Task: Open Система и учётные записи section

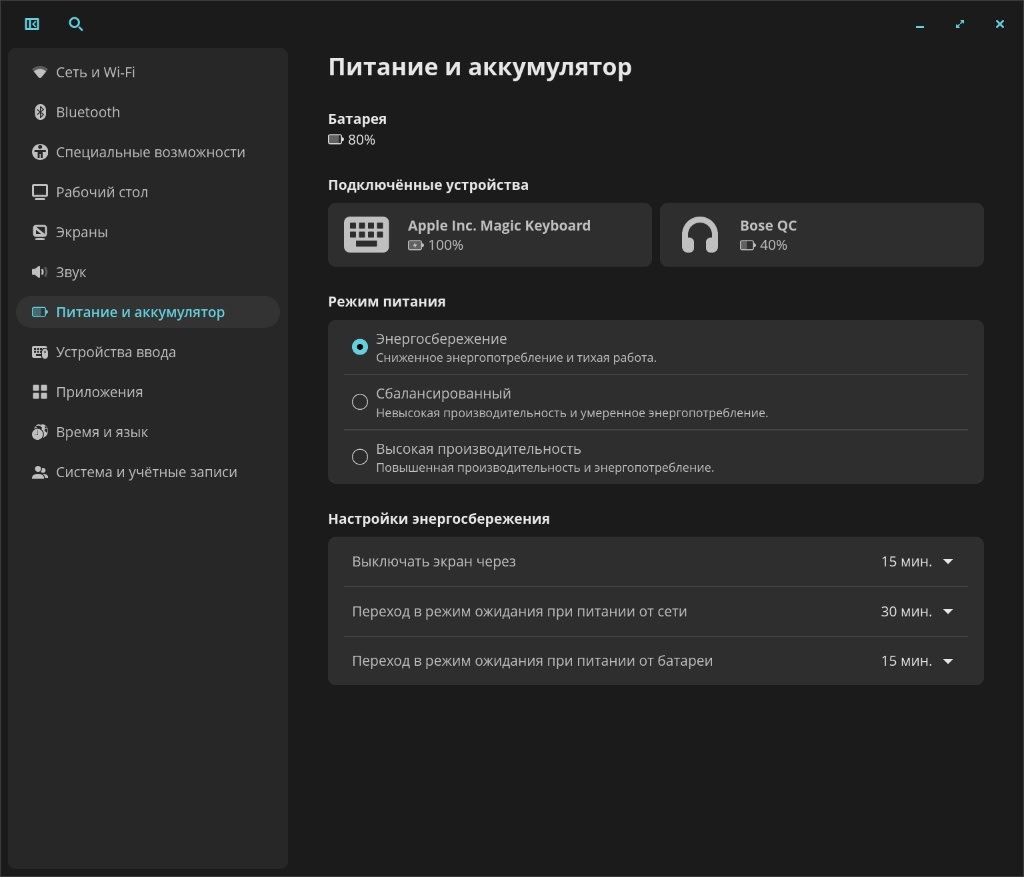Action: pos(146,472)
